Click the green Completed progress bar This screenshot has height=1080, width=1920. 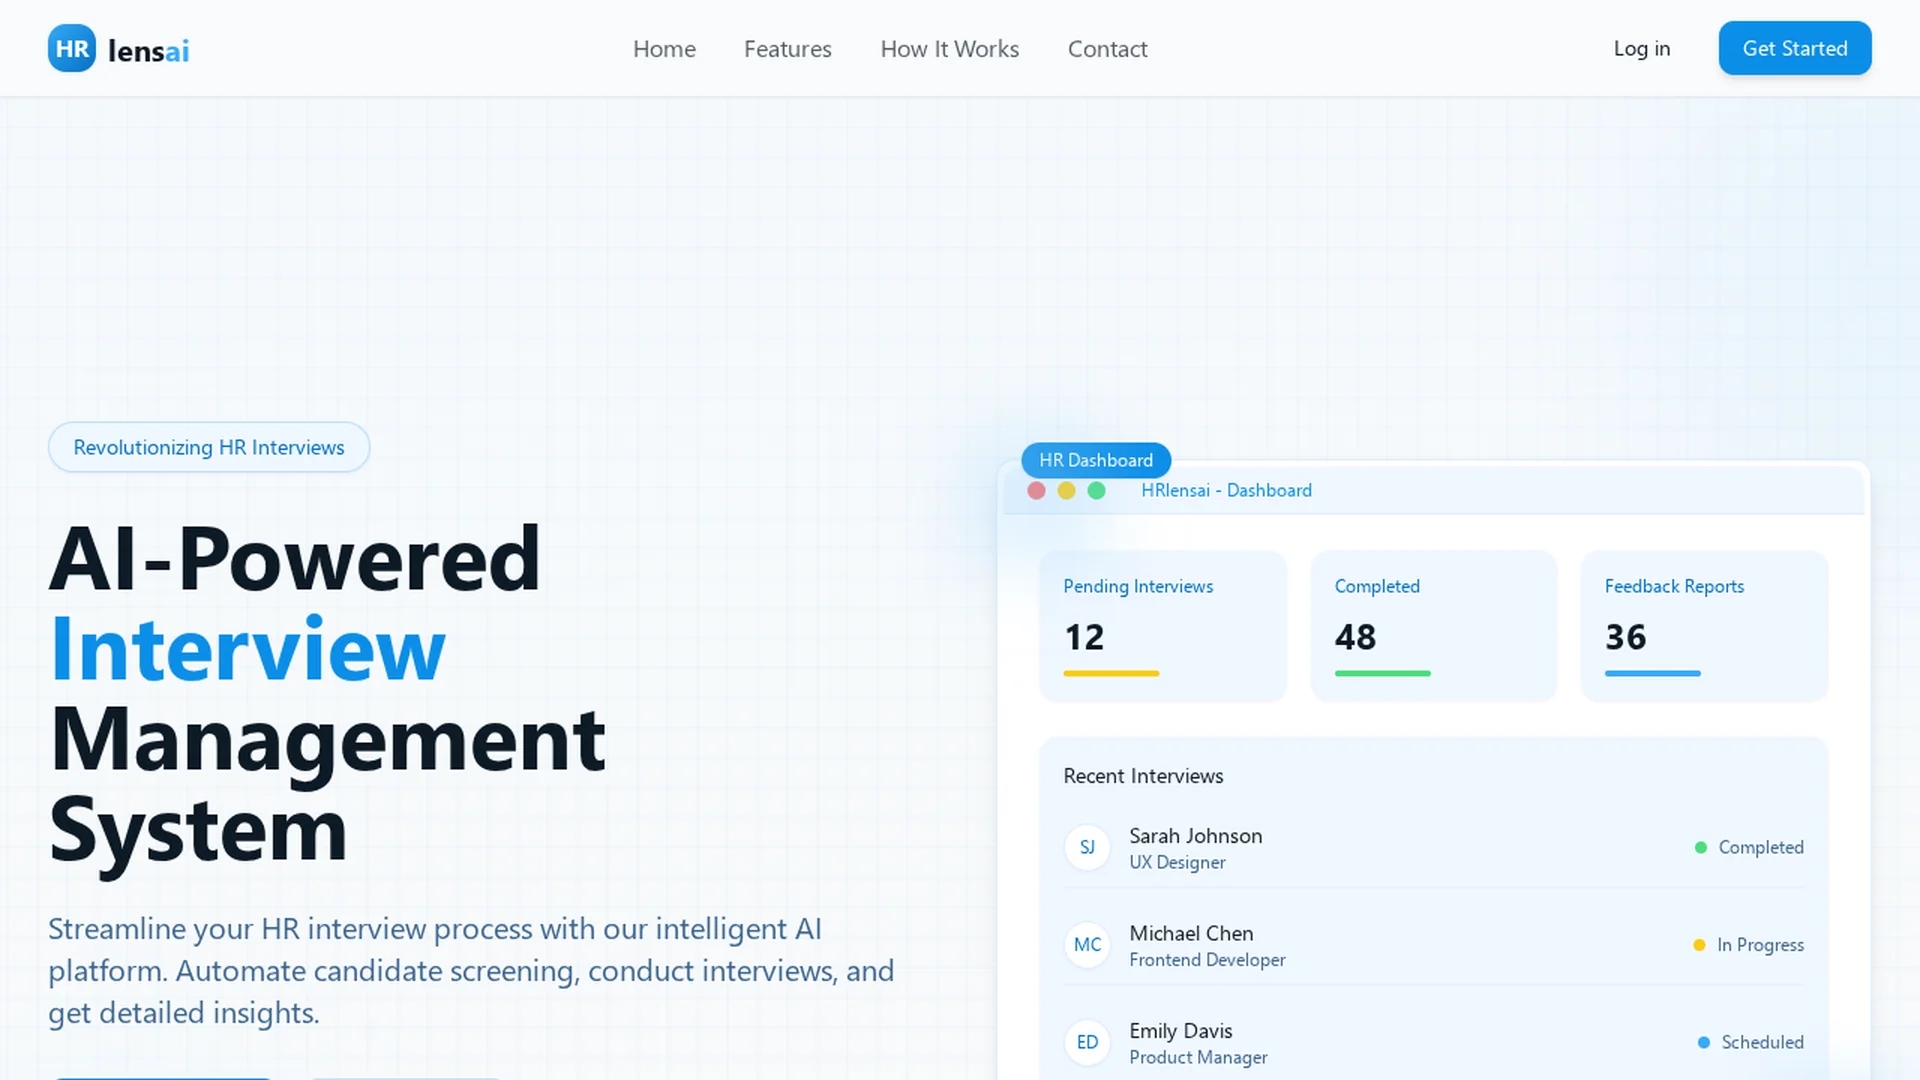(x=1382, y=674)
